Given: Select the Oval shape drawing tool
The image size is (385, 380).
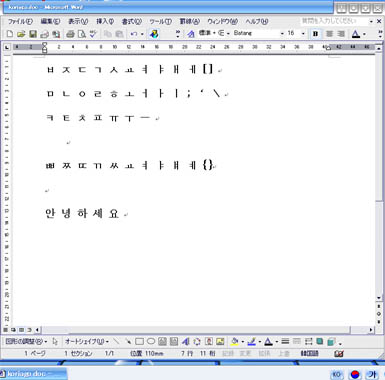Looking at the screenshot, I should point(151,341).
